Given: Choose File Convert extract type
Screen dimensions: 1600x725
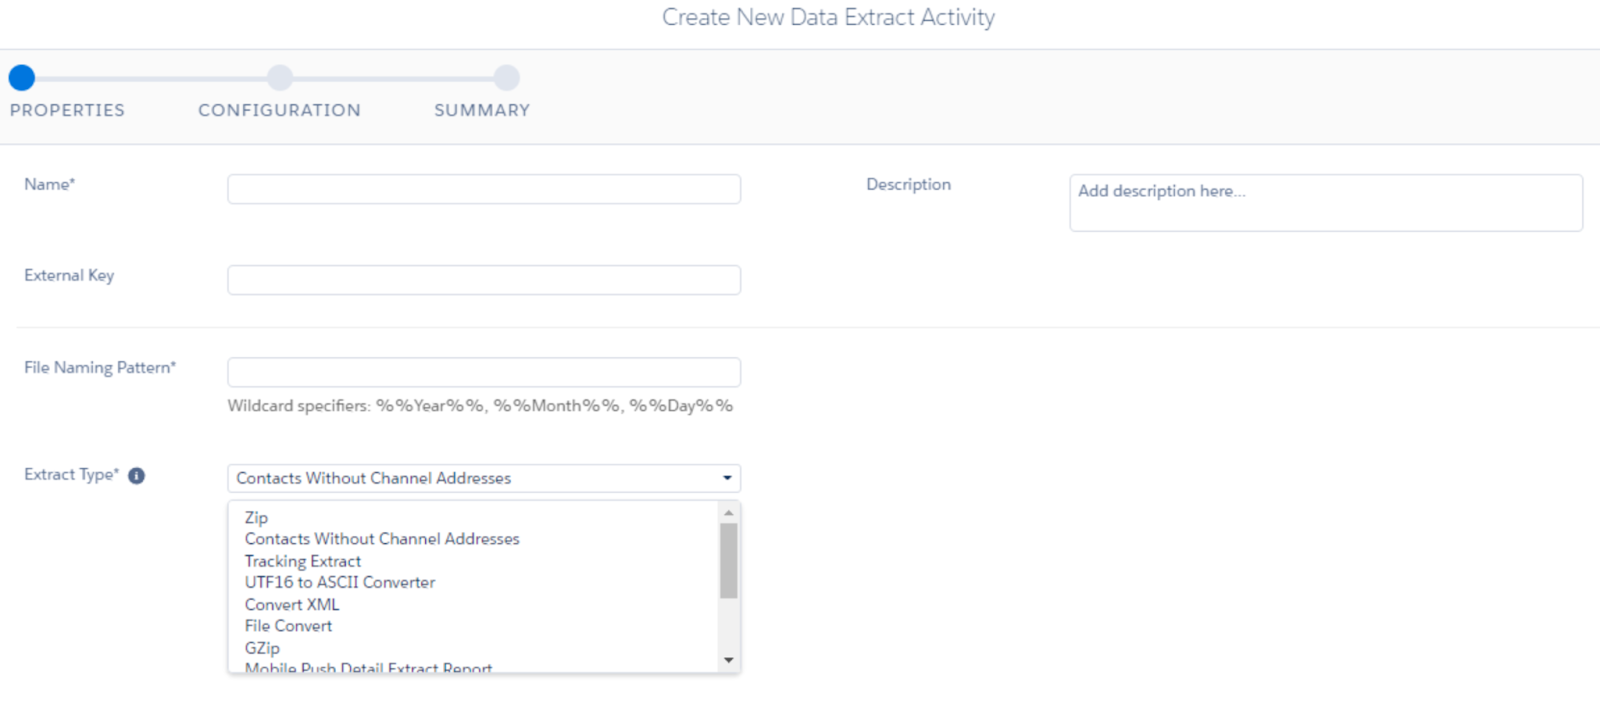Looking at the screenshot, I should (289, 626).
